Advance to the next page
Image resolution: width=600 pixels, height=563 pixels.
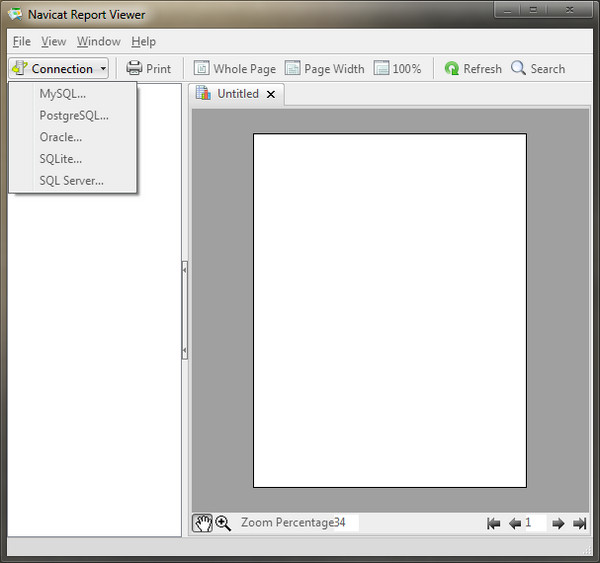[558, 523]
